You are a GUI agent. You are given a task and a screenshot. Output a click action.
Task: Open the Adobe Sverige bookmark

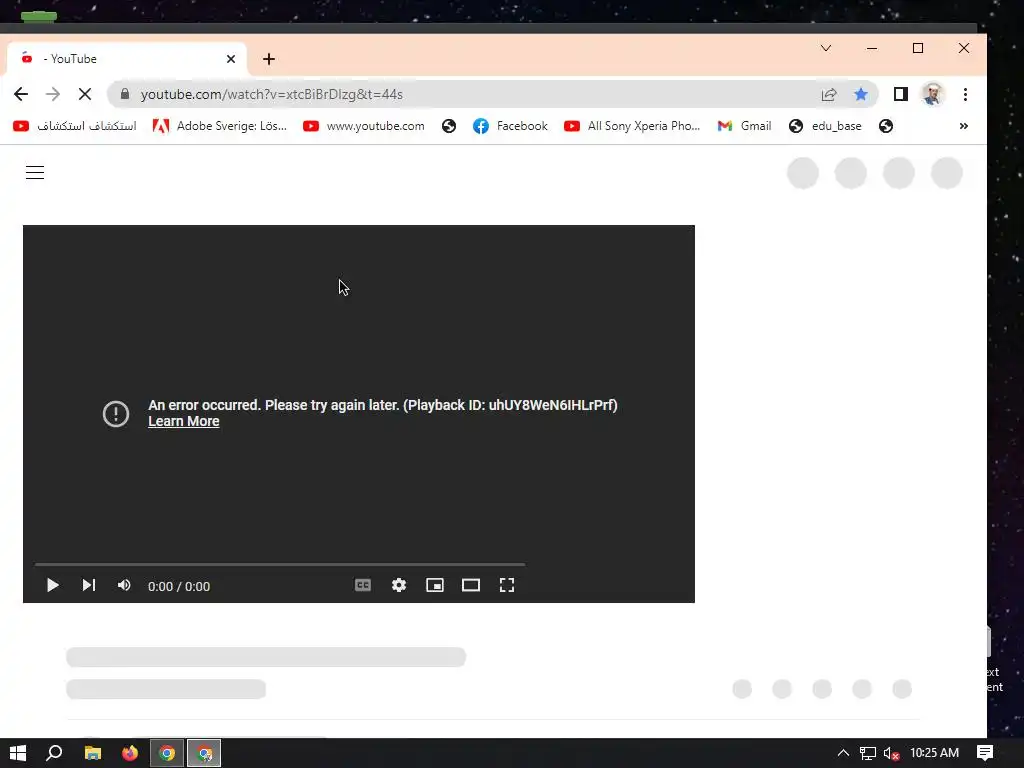coord(220,126)
